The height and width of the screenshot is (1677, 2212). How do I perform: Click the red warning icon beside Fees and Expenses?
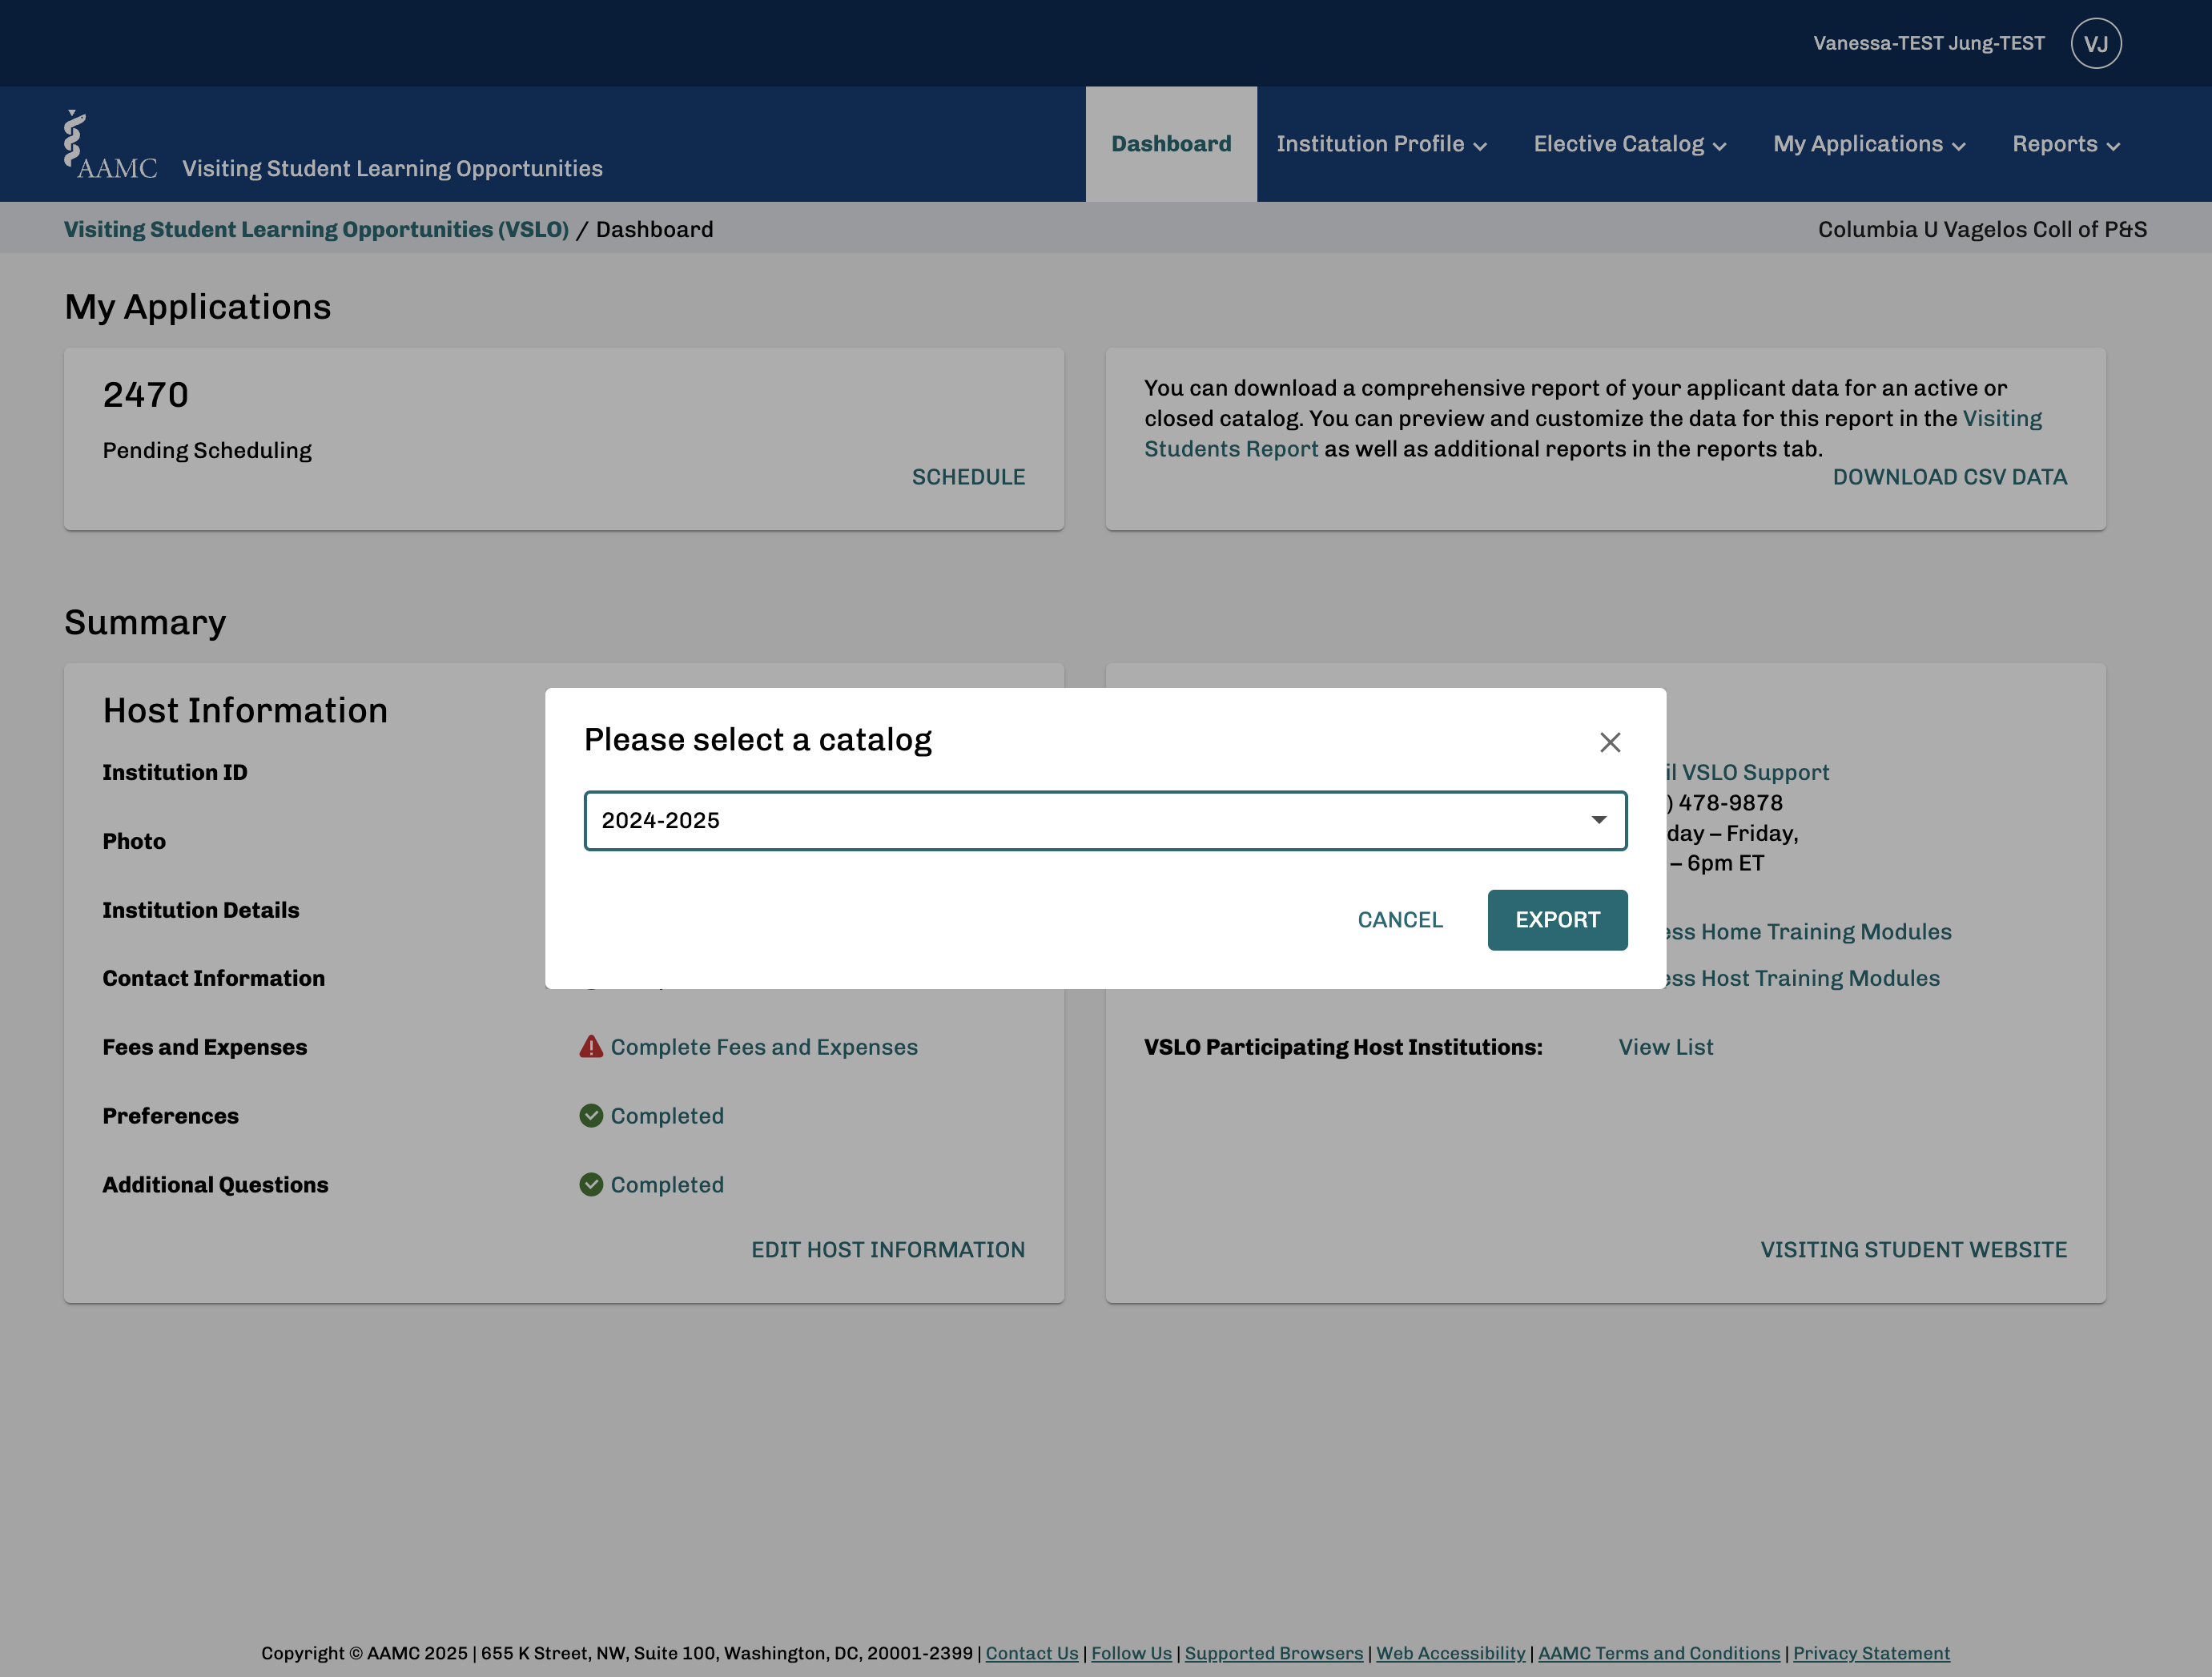[x=591, y=1047]
